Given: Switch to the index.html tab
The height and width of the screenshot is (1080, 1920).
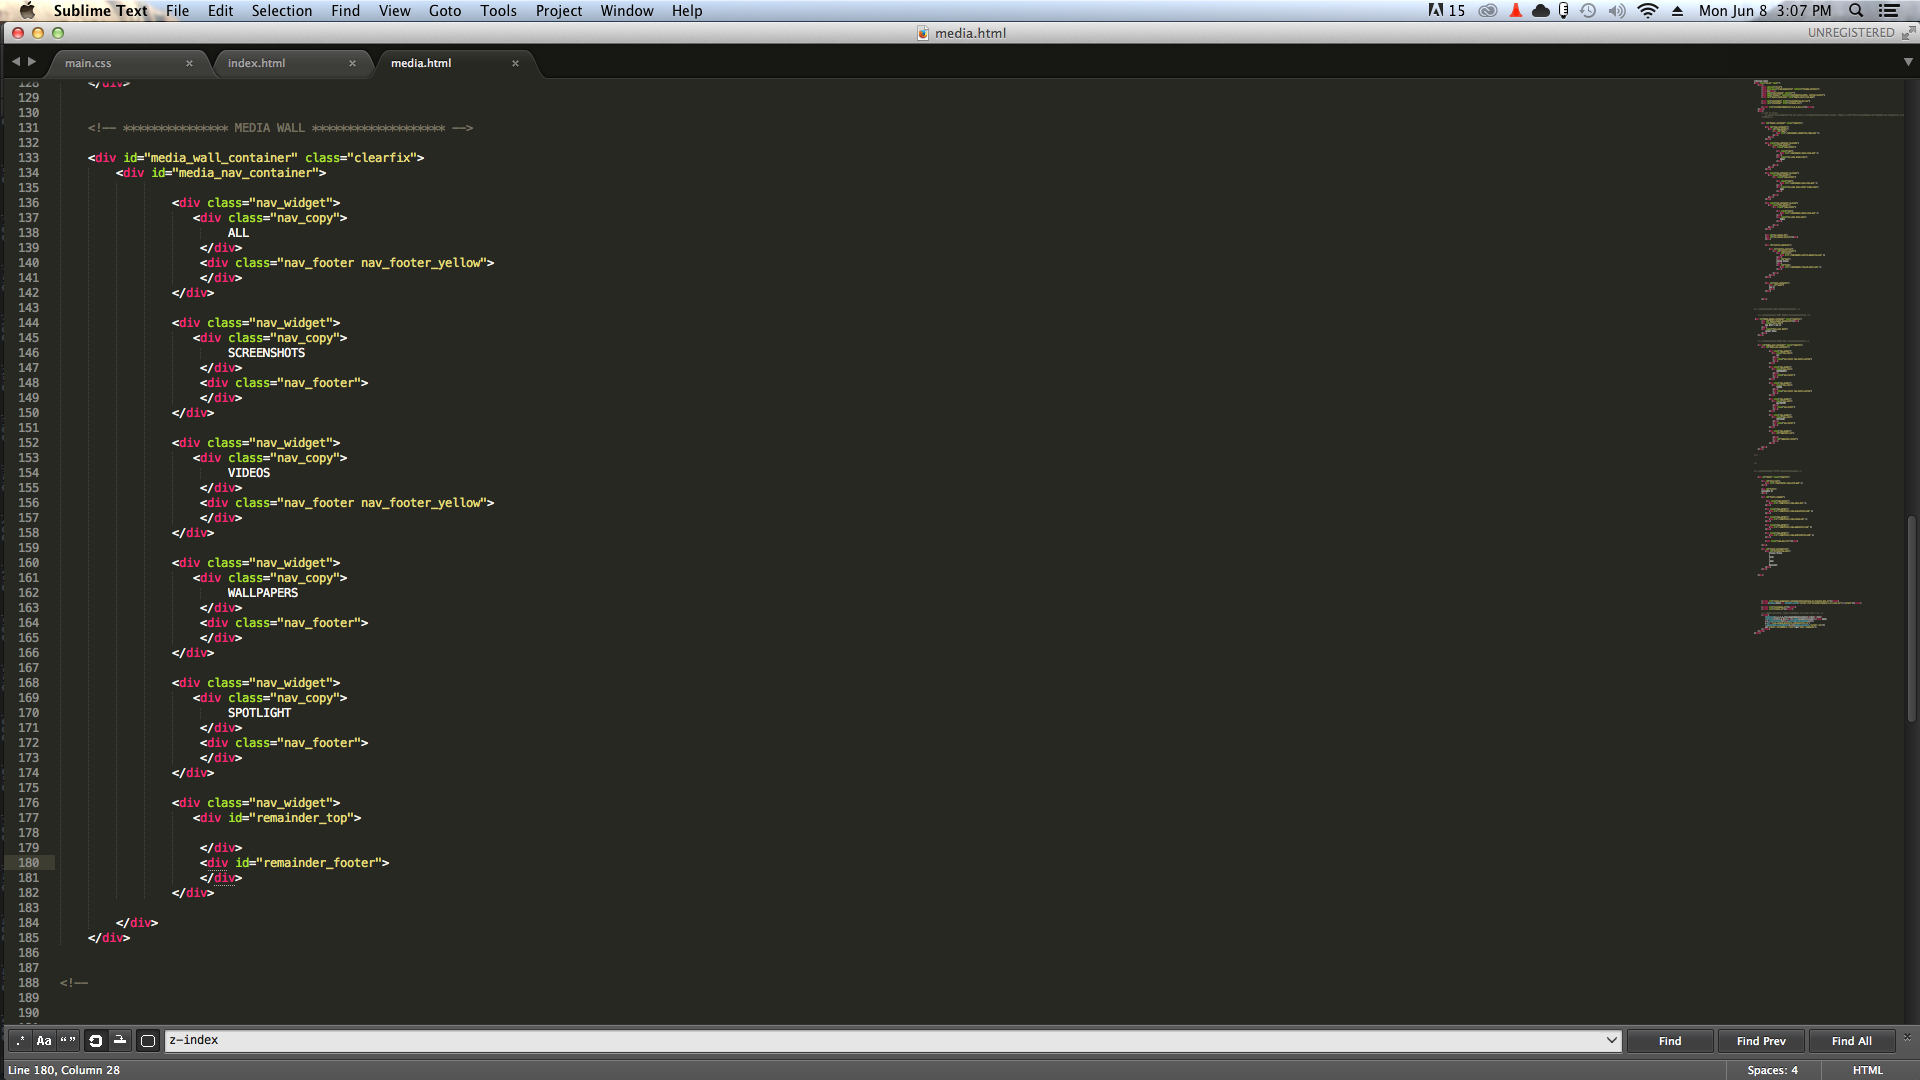Looking at the screenshot, I should 256,63.
